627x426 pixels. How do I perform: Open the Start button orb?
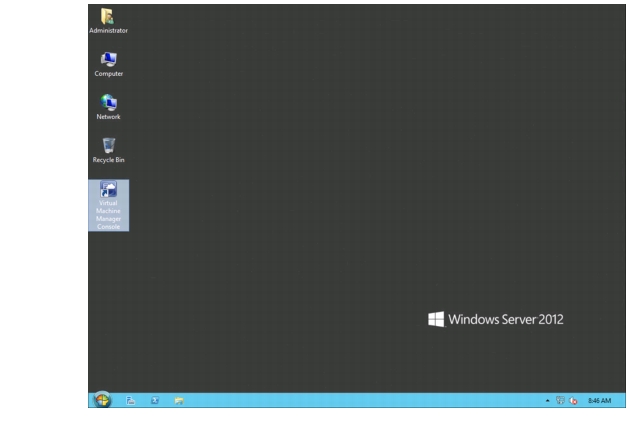click(102, 400)
